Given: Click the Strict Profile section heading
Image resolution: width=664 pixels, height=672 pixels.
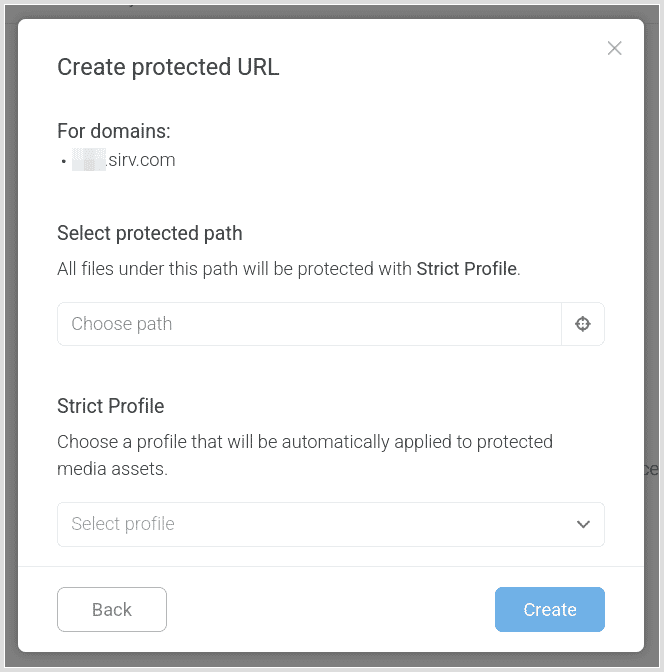Looking at the screenshot, I should (111, 406).
